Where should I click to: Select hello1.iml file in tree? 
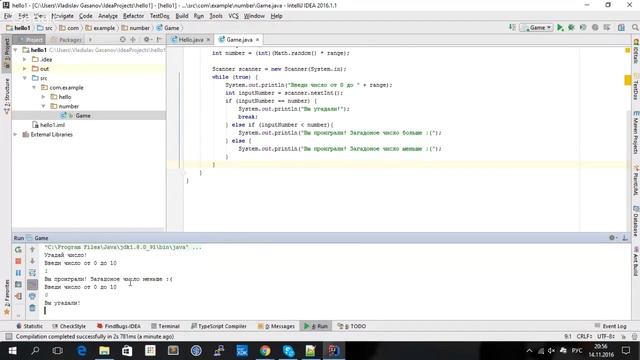48,125
